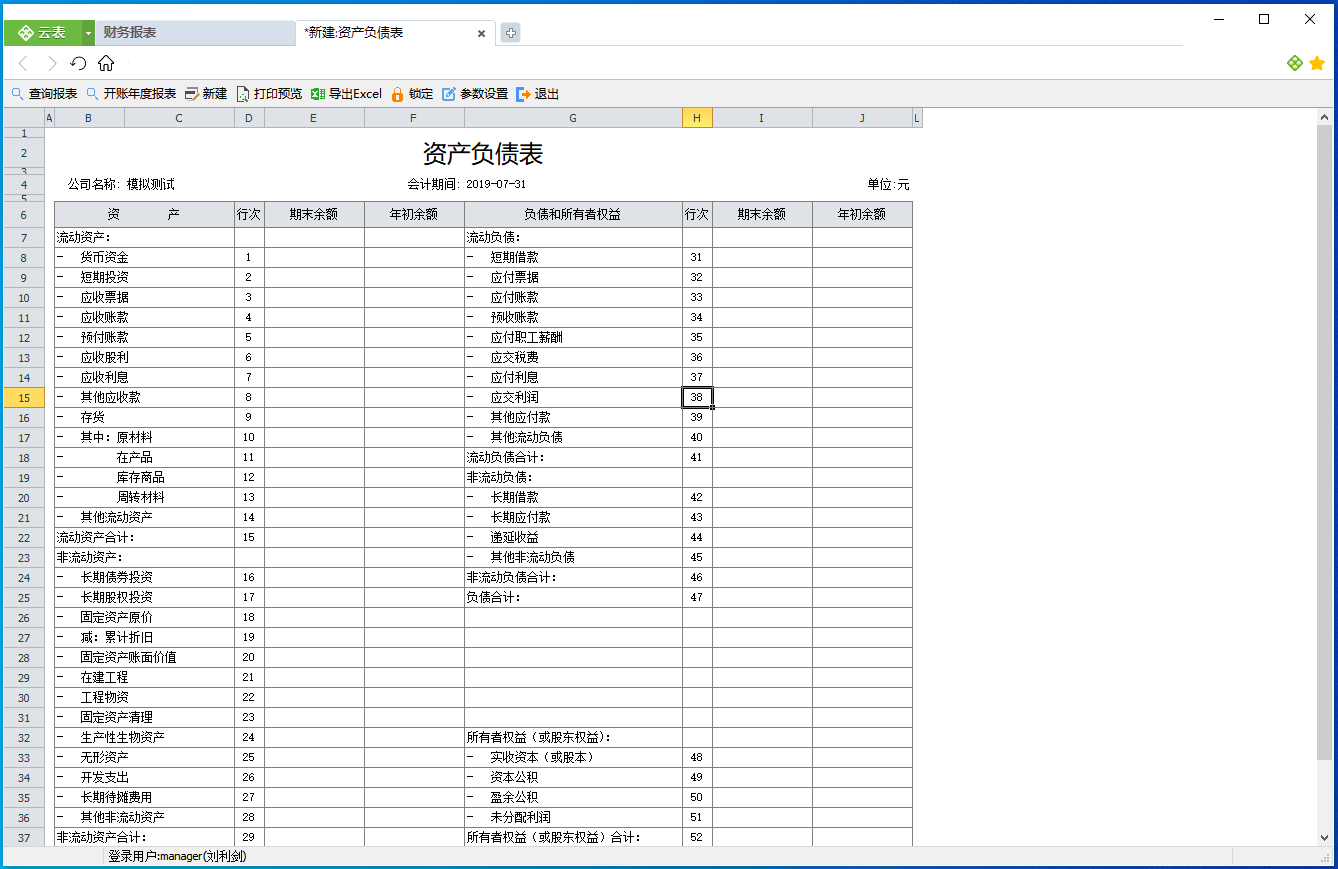1338x869 pixels.
Task: Open 参数设置 parameter settings
Action: pyautogui.click(x=475, y=94)
